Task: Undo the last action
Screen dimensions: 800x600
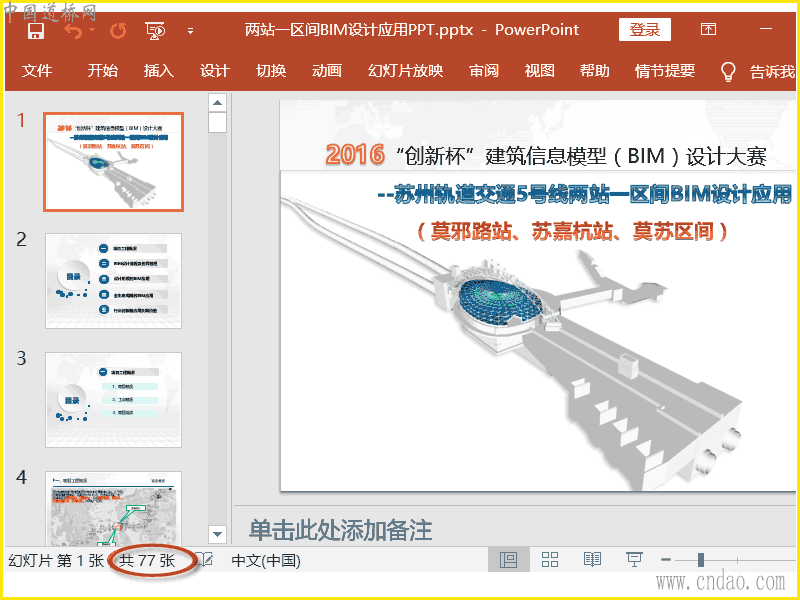Action: pyautogui.click(x=73, y=31)
